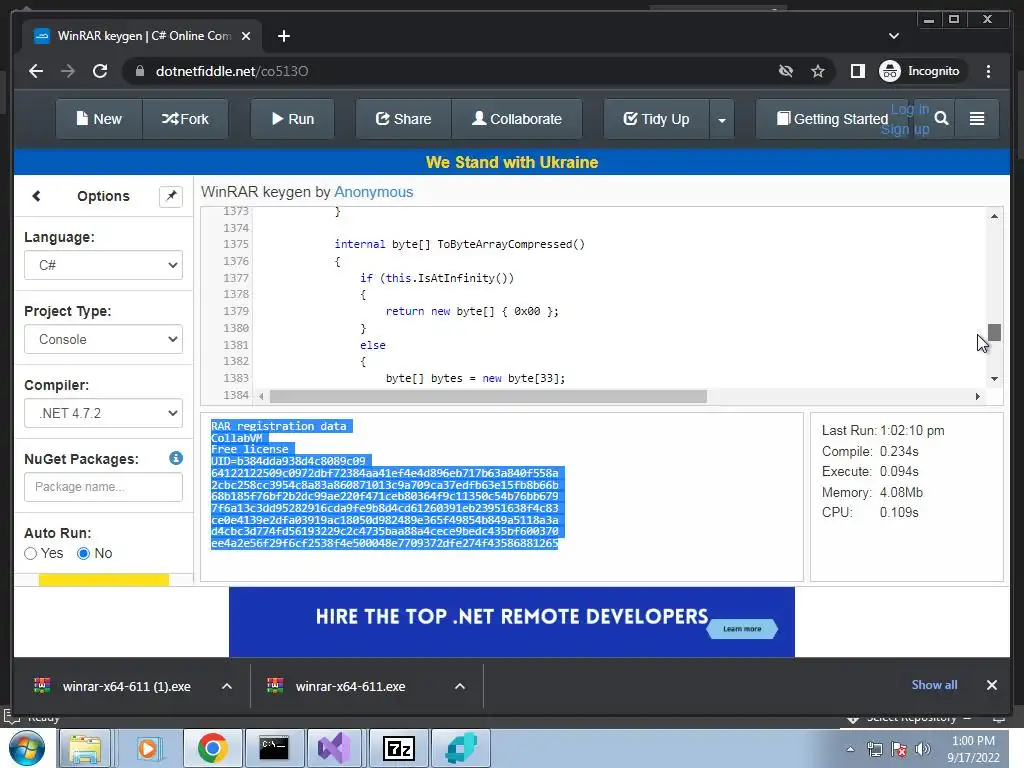1024x768 pixels.
Task: Open Visual Studio from taskbar
Action: click(334, 748)
